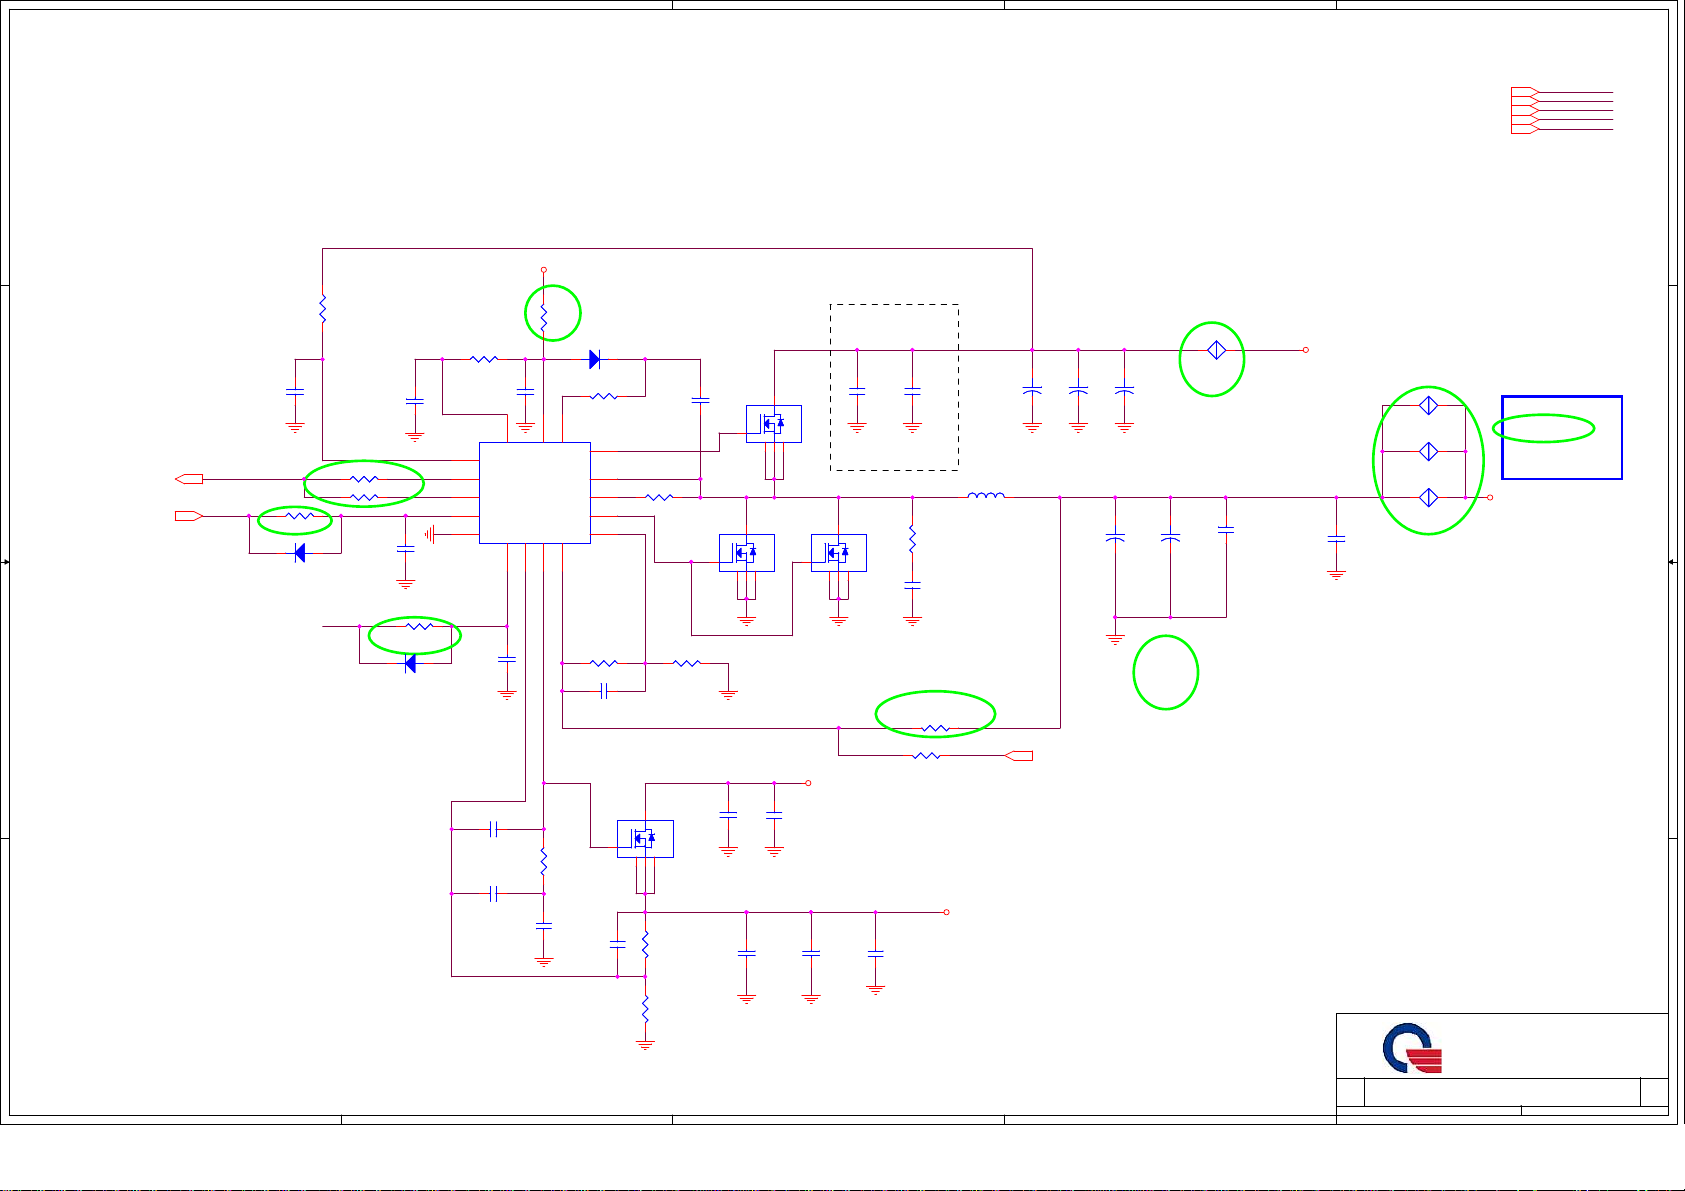Viewport: 1685px width, 1191px height.
Task: Select the middle diamond jumper in the stack of three
Action: (1429, 451)
